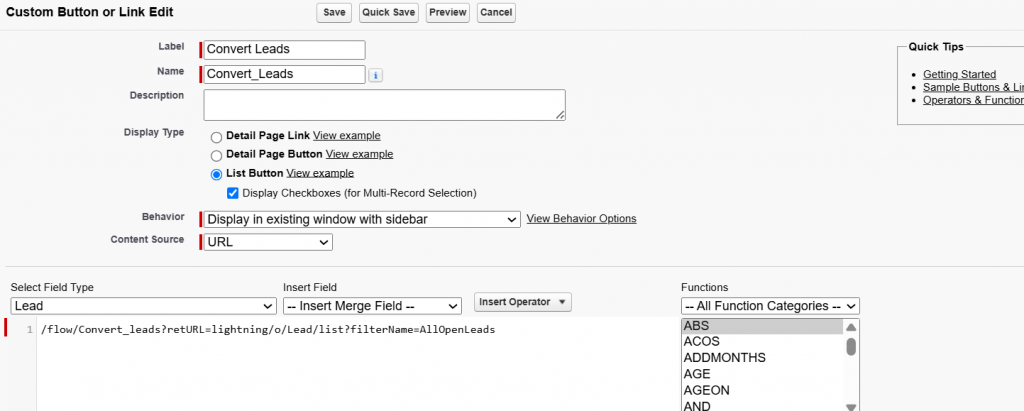Open the Insert Merge Field dropdown
The height and width of the screenshot is (411, 1024).
tap(372, 306)
